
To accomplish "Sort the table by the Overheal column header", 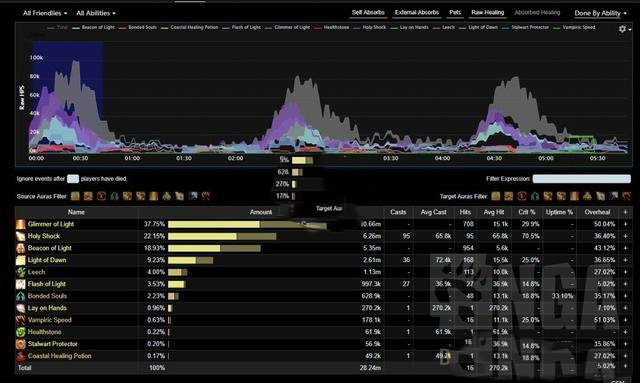I will (597, 212).
